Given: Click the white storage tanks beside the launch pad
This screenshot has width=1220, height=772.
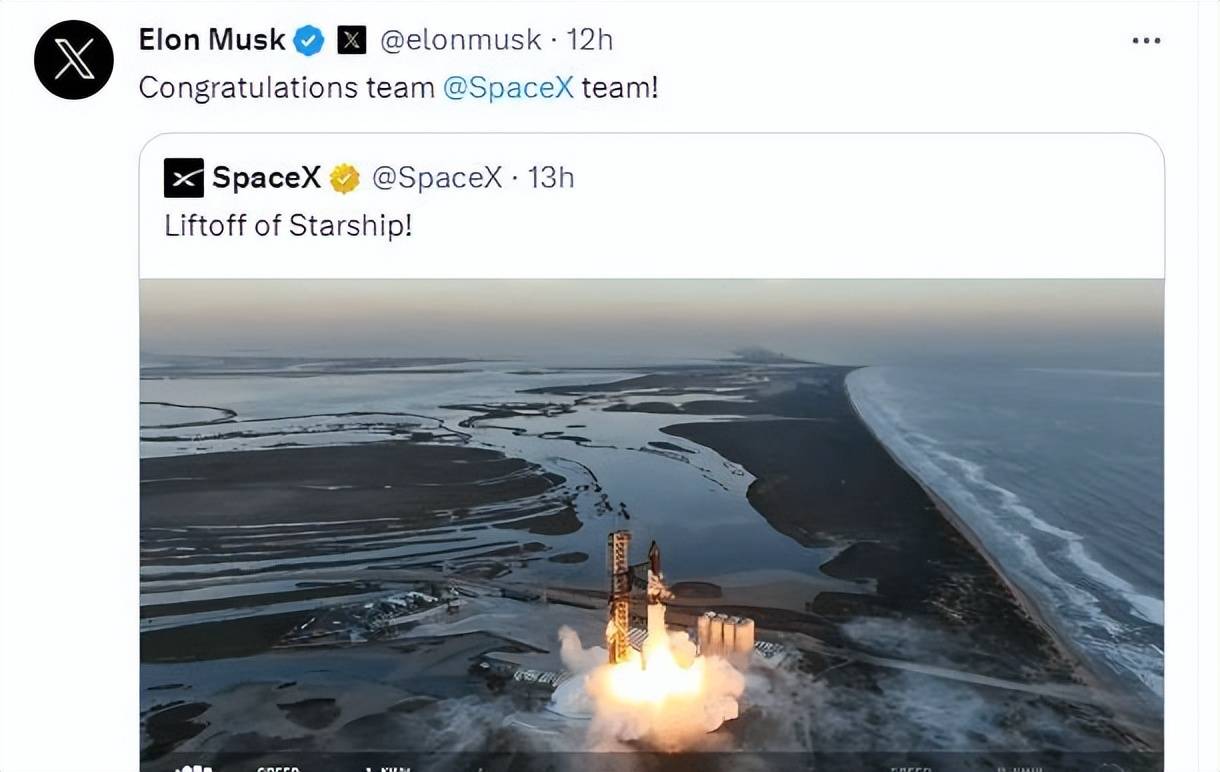Looking at the screenshot, I should coord(725,635).
